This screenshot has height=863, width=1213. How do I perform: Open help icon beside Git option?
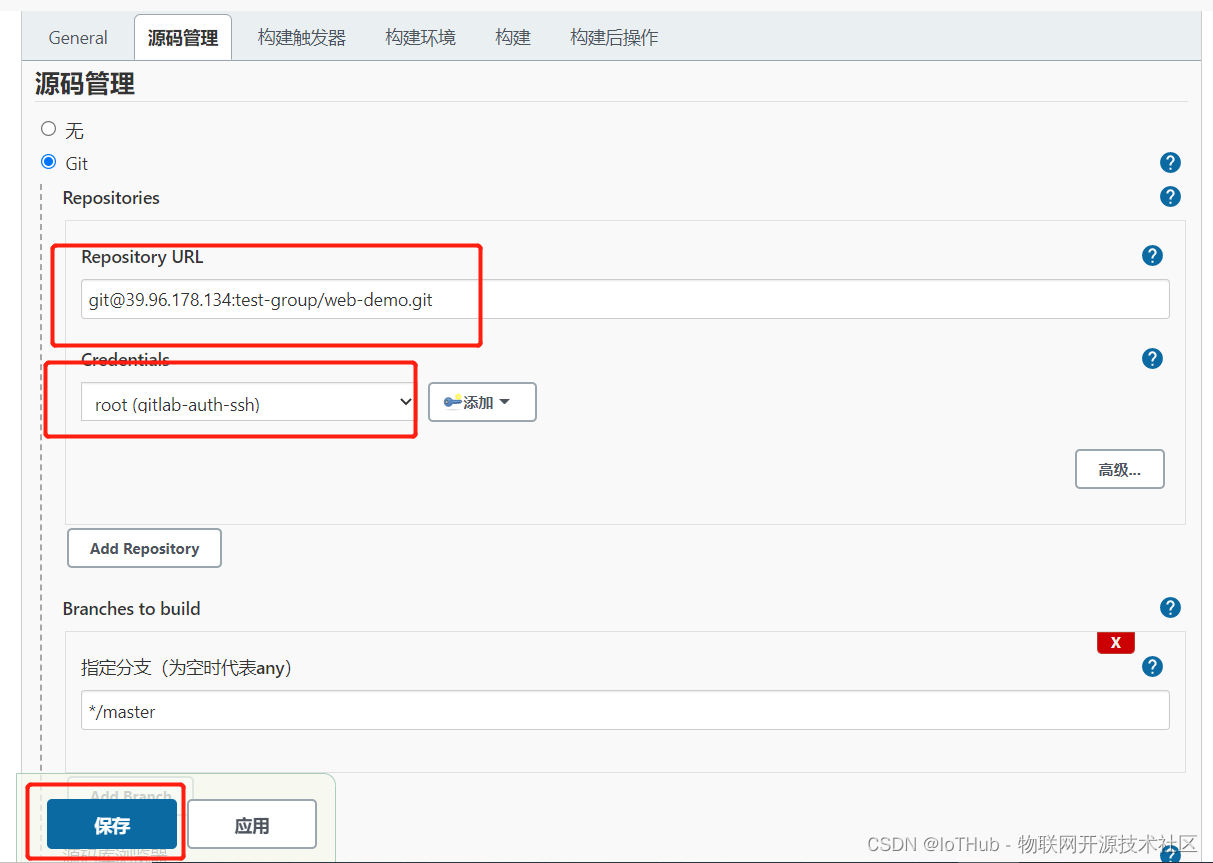1170,163
